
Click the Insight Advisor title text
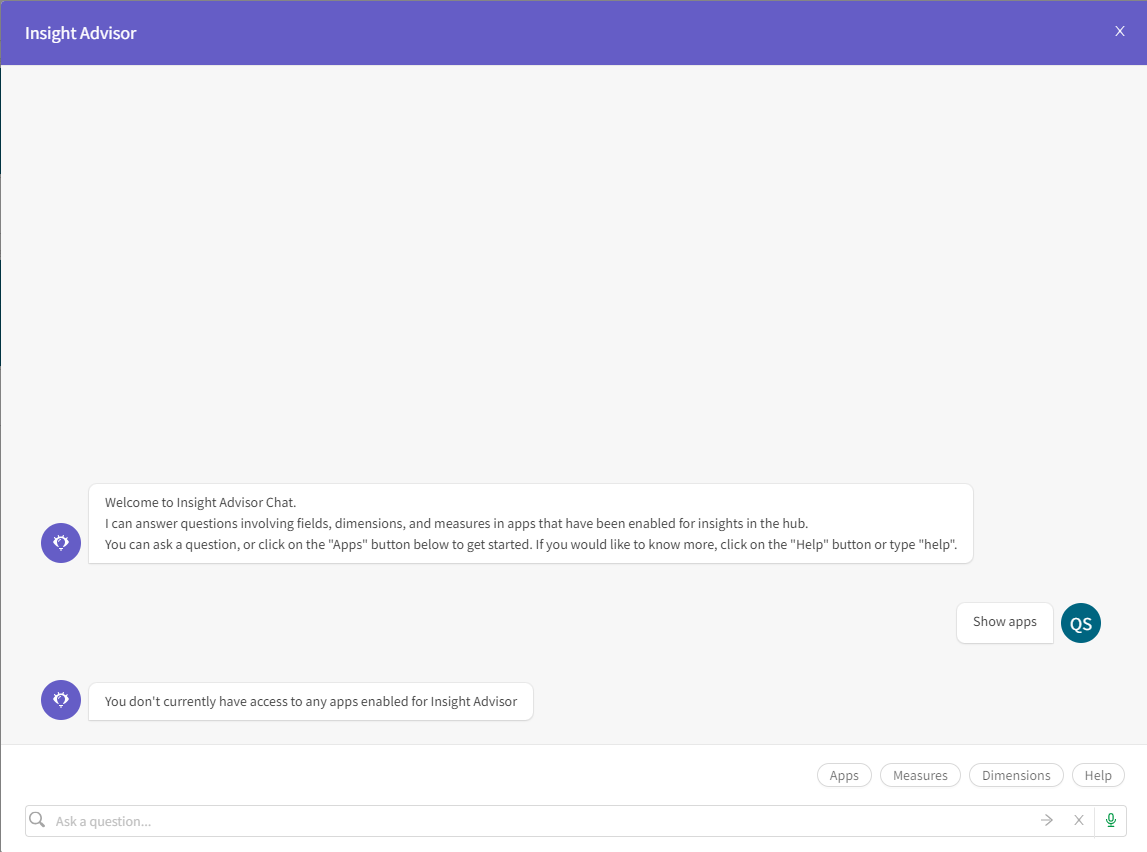[80, 32]
